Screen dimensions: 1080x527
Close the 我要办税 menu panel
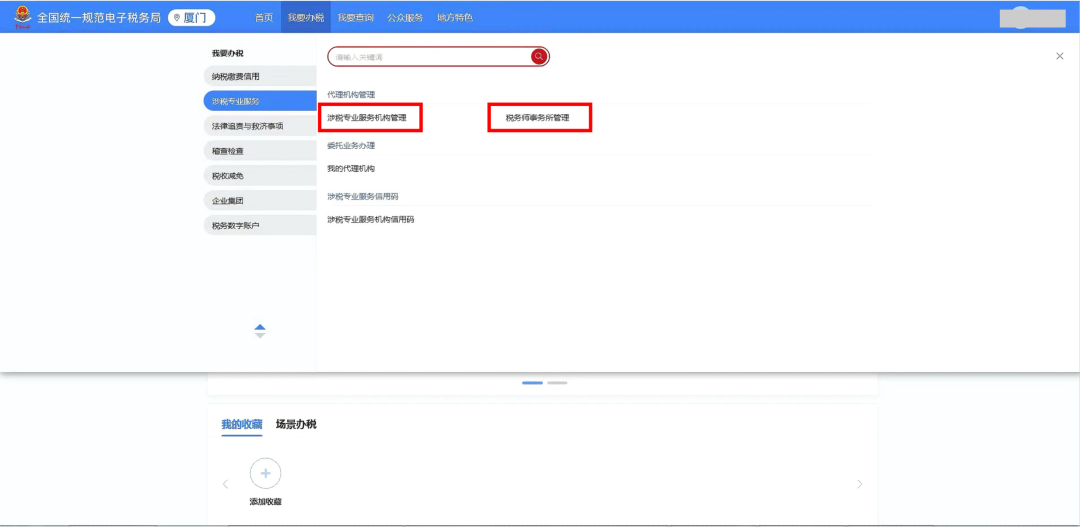click(1059, 56)
